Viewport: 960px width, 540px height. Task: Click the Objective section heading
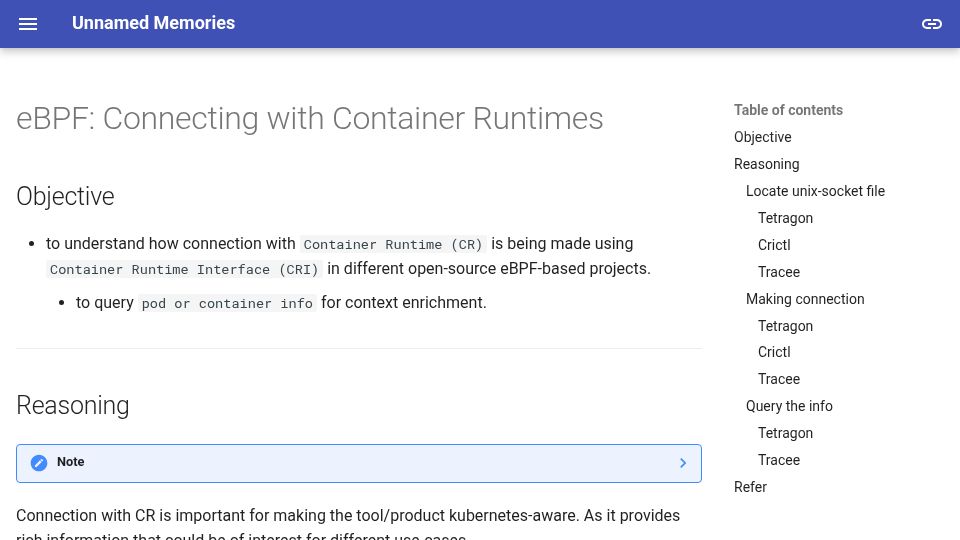[65, 197]
